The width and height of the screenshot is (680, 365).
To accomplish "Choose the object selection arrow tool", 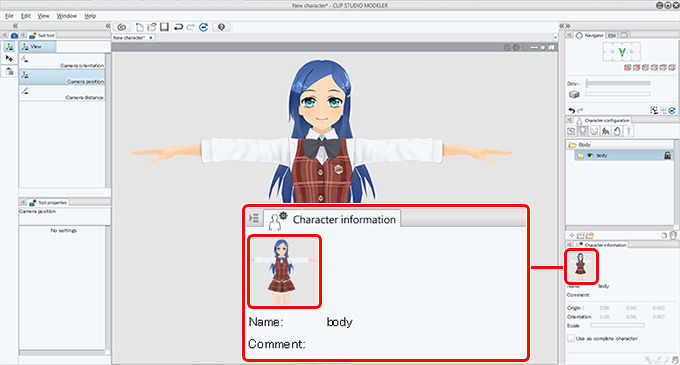I will (x=9, y=59).
